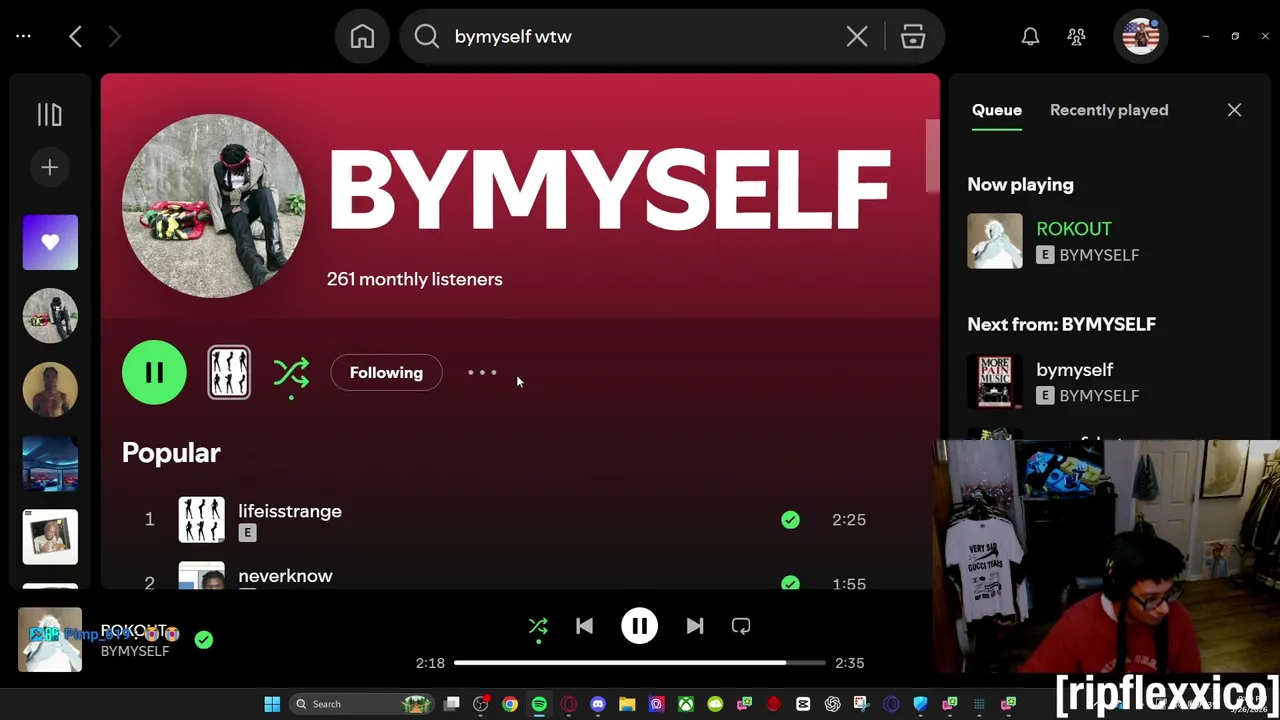Screen dimensions: 1280x720
Task: Skip to the next track
Action: tap(694, 626)
